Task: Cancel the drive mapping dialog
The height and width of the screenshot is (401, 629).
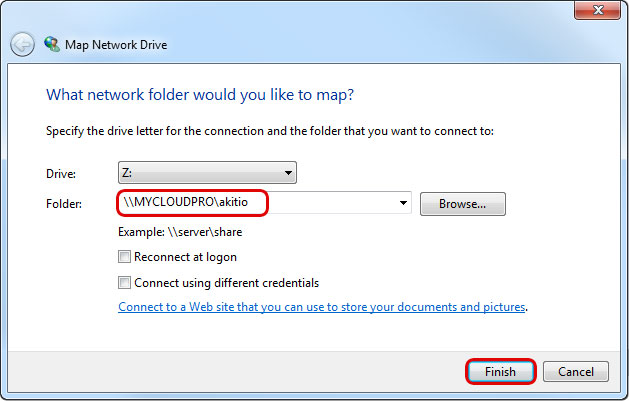Action: 576,372
